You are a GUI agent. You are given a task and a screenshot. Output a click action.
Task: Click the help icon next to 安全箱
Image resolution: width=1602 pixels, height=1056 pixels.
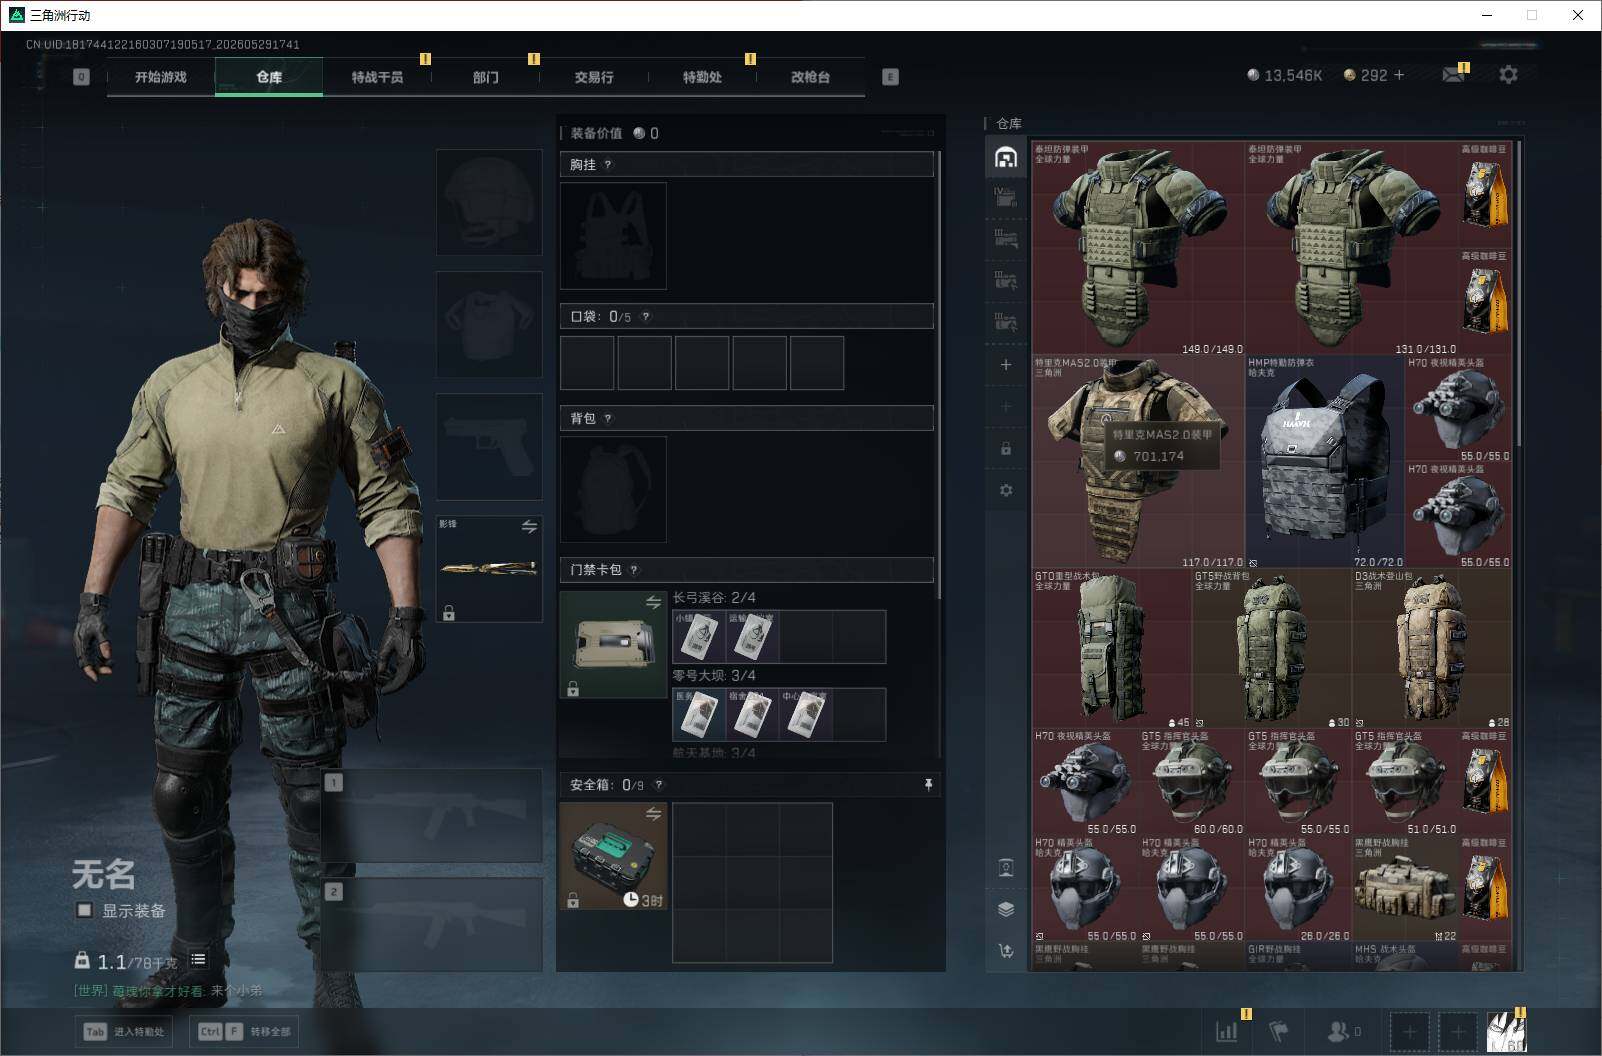point(658,785)
